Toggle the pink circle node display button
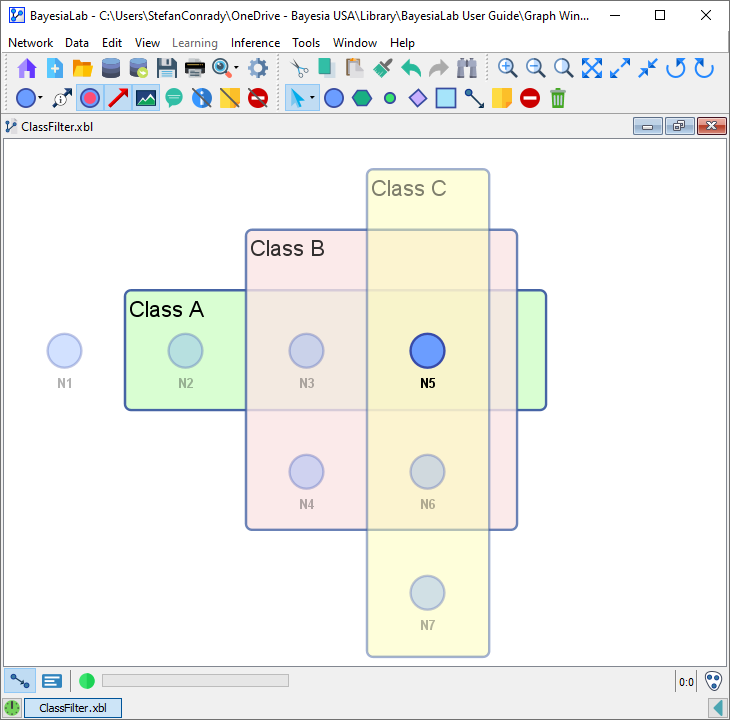730x720 pixels. (x=90, y=98)
